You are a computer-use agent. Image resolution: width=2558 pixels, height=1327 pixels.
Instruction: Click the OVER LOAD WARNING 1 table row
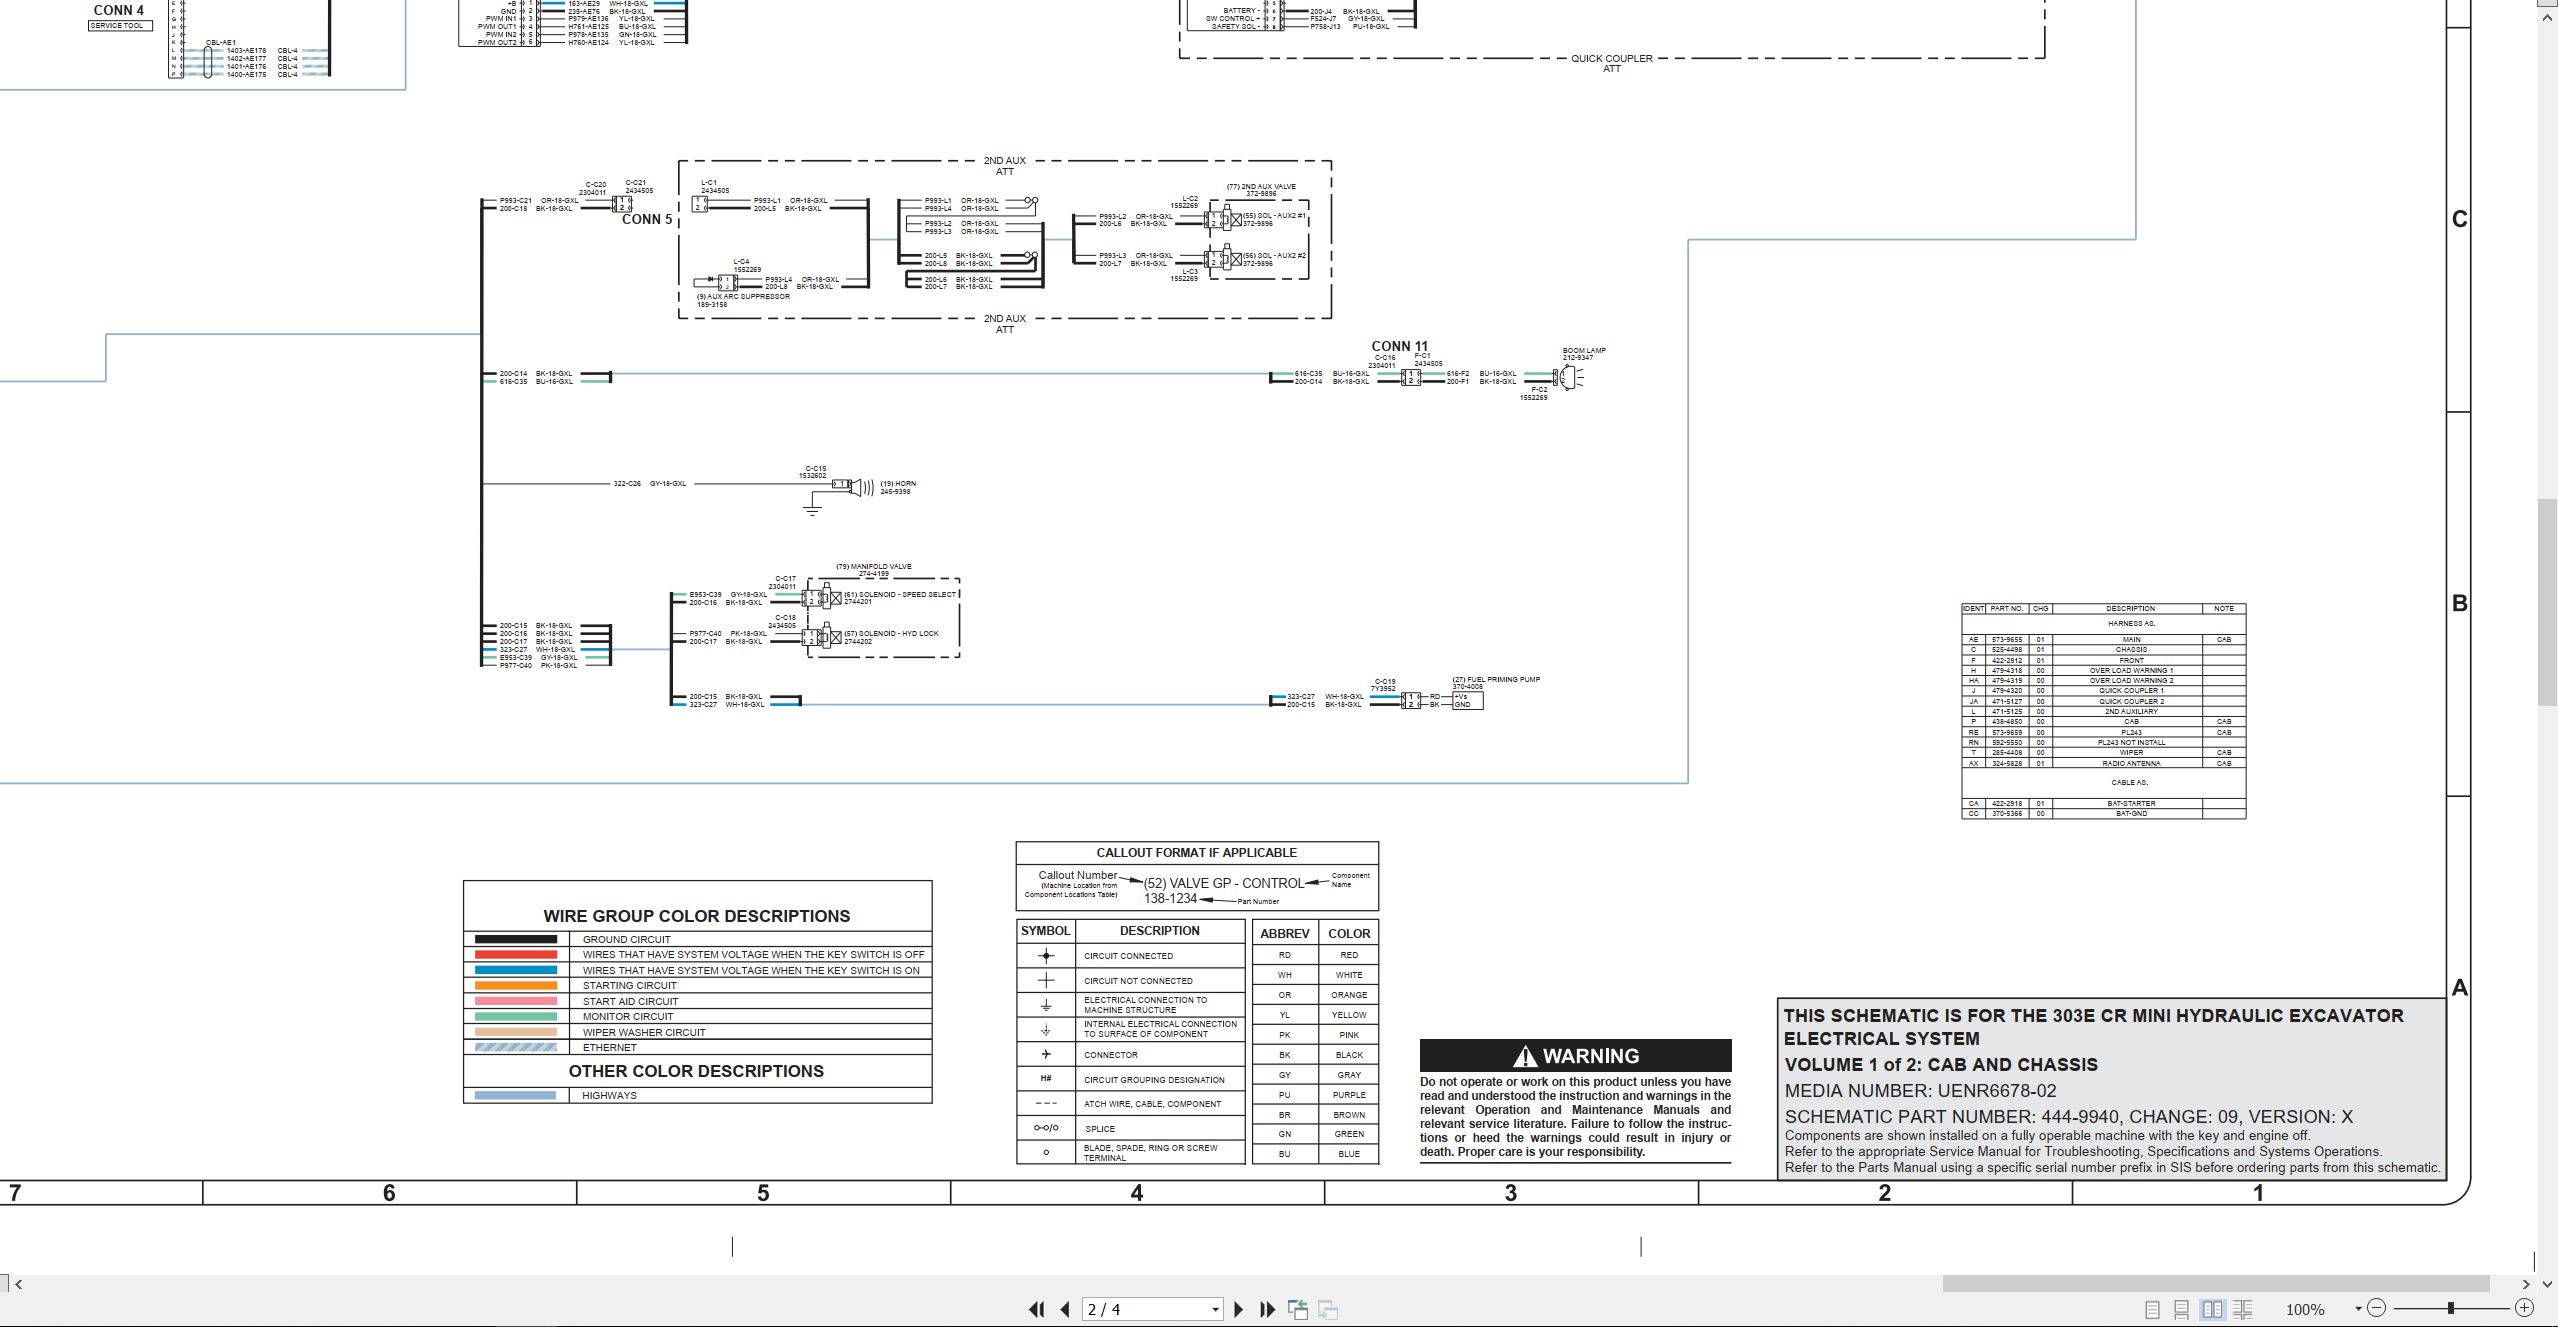pos(2104,670)
